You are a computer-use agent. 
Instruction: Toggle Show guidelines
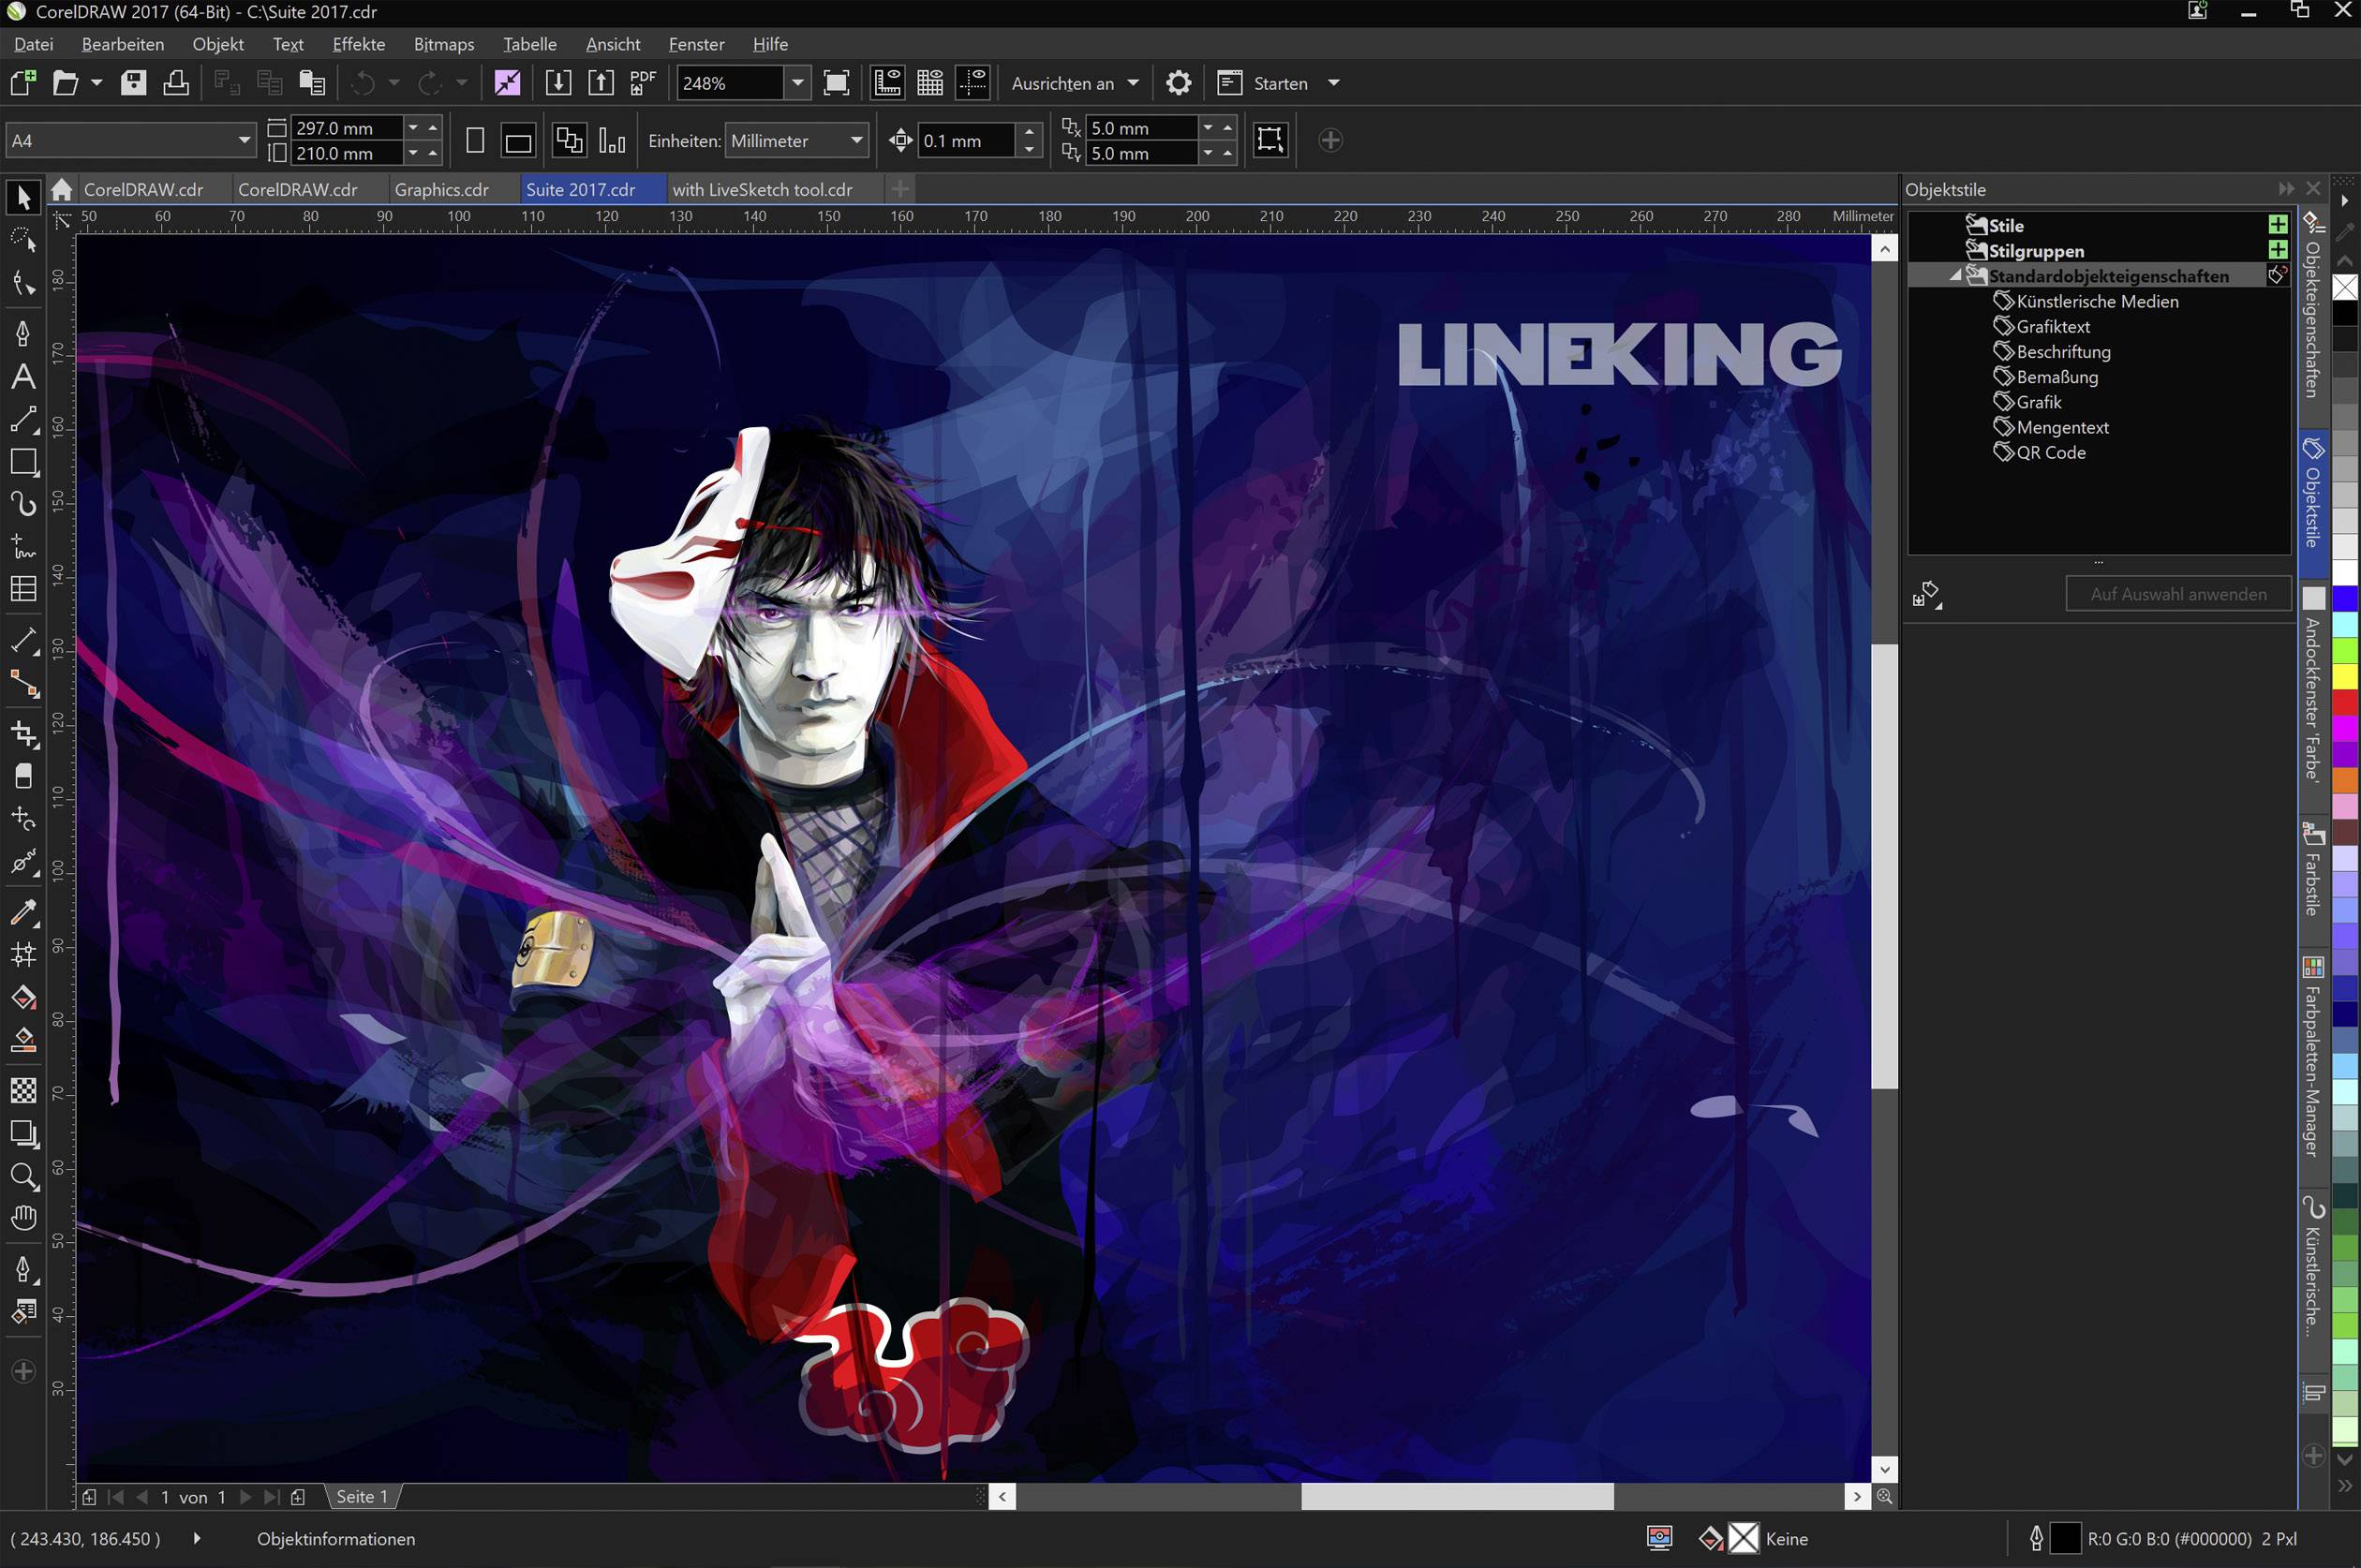click(972, 82)
